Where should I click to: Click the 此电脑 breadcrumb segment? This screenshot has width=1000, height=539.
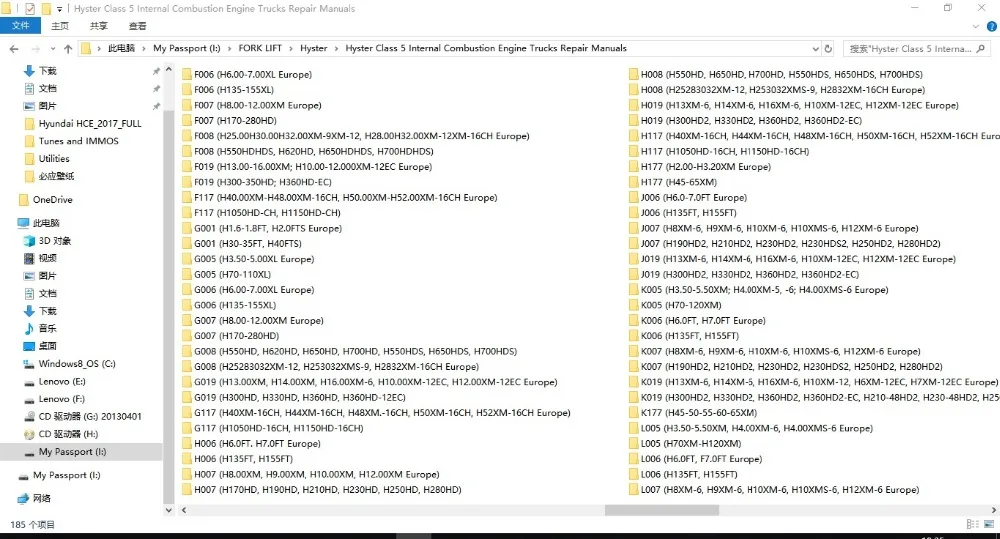pyautogui.click(x=121, y=48)
